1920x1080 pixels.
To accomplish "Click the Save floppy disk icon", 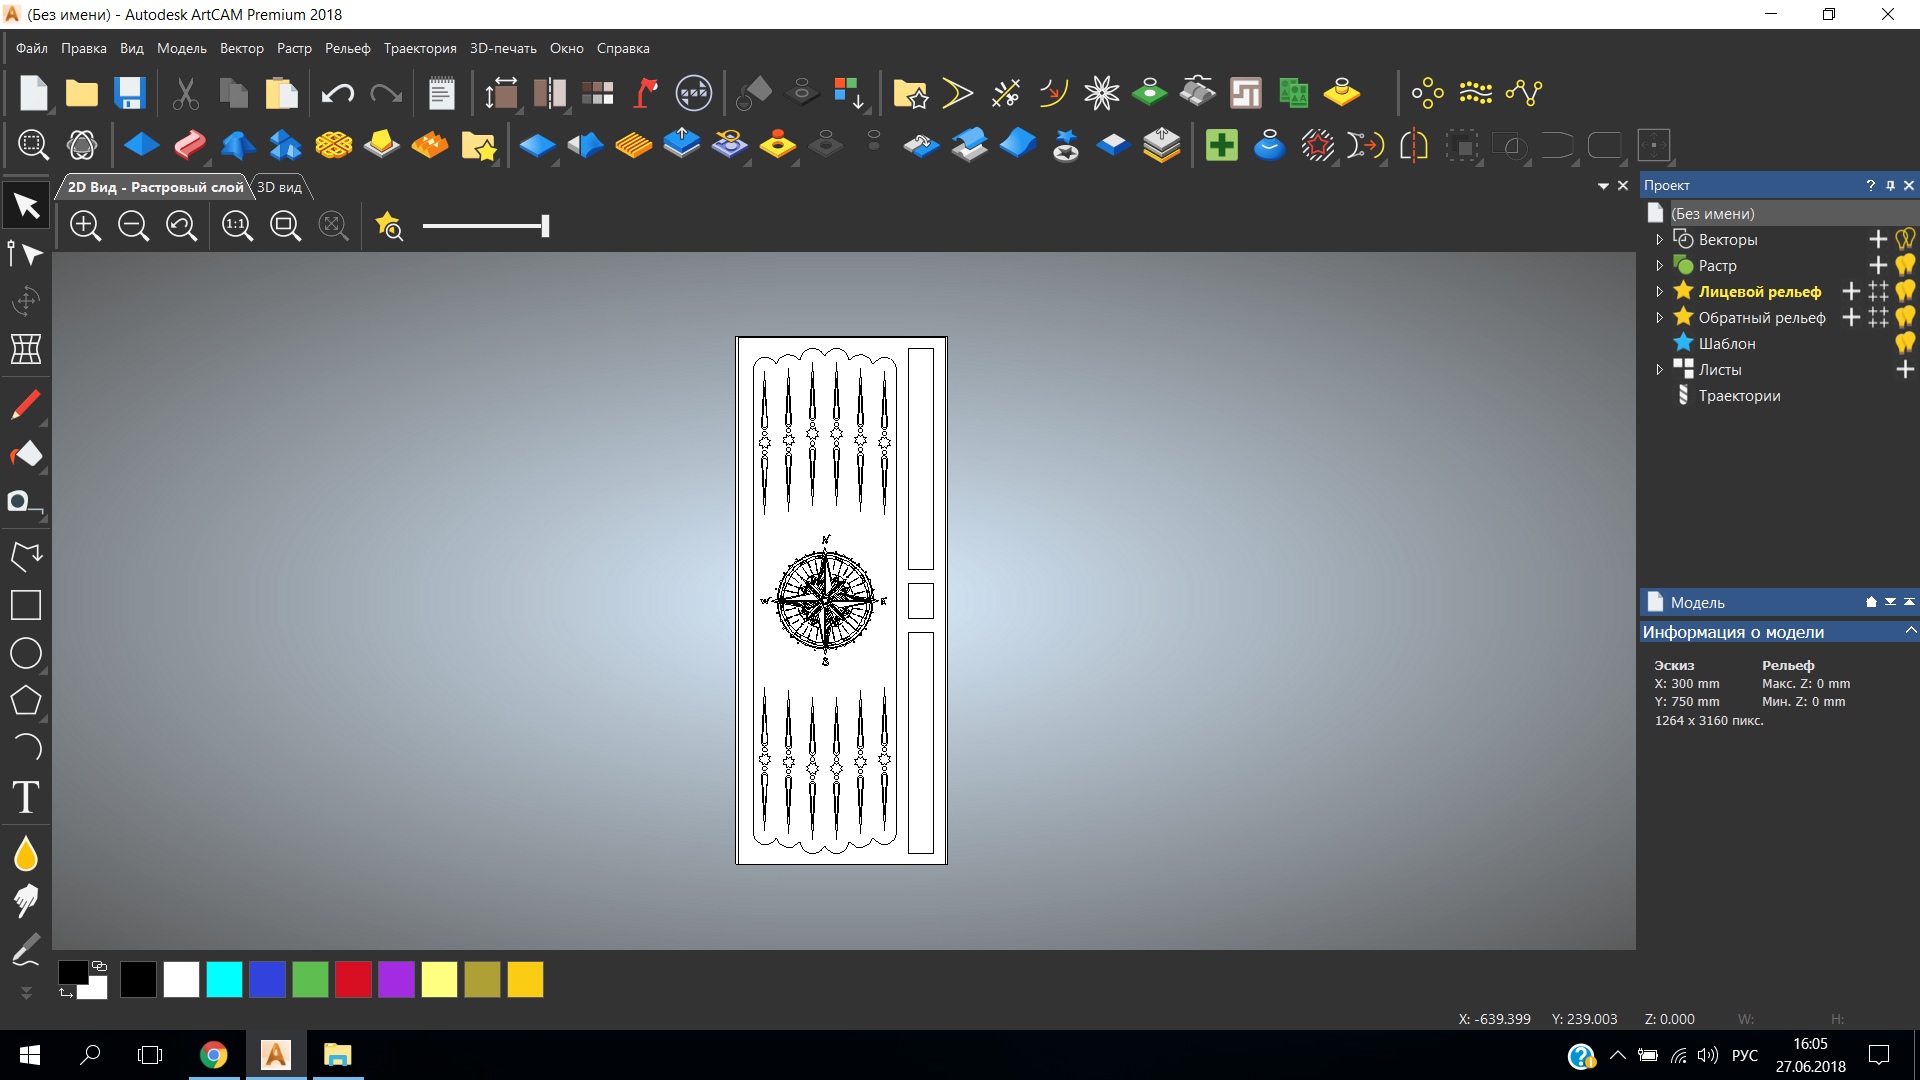I will [x=130, y=93].
